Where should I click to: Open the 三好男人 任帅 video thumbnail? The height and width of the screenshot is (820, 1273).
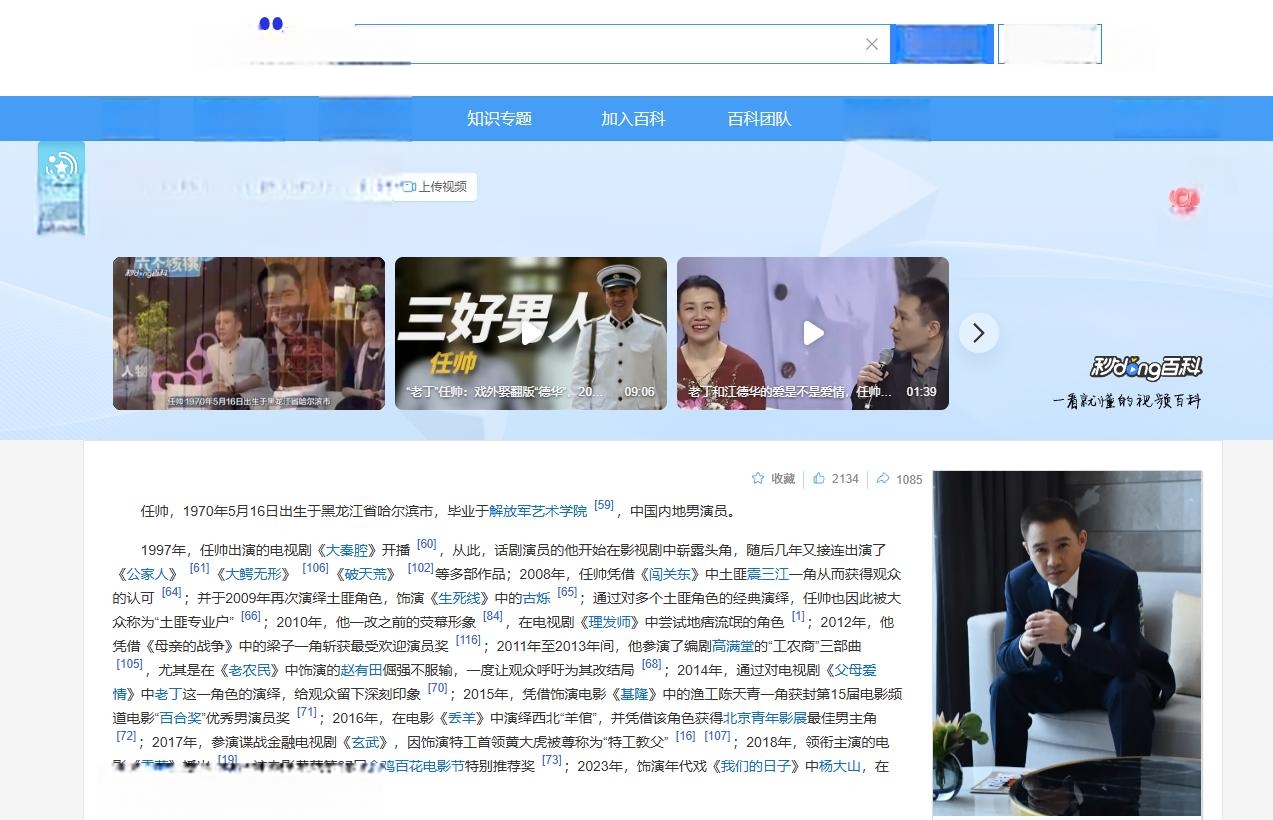530,333
